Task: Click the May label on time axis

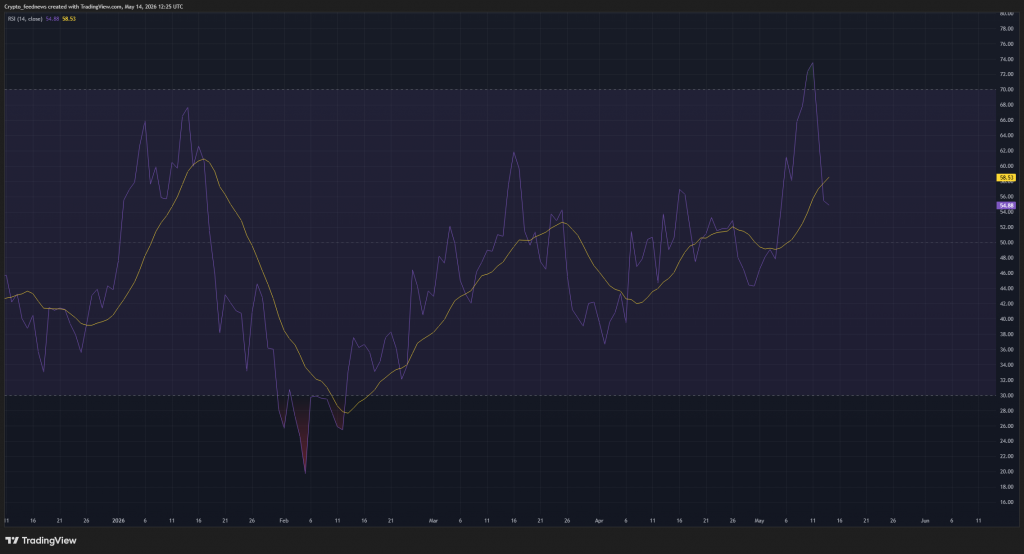Action: click(759, 521)
